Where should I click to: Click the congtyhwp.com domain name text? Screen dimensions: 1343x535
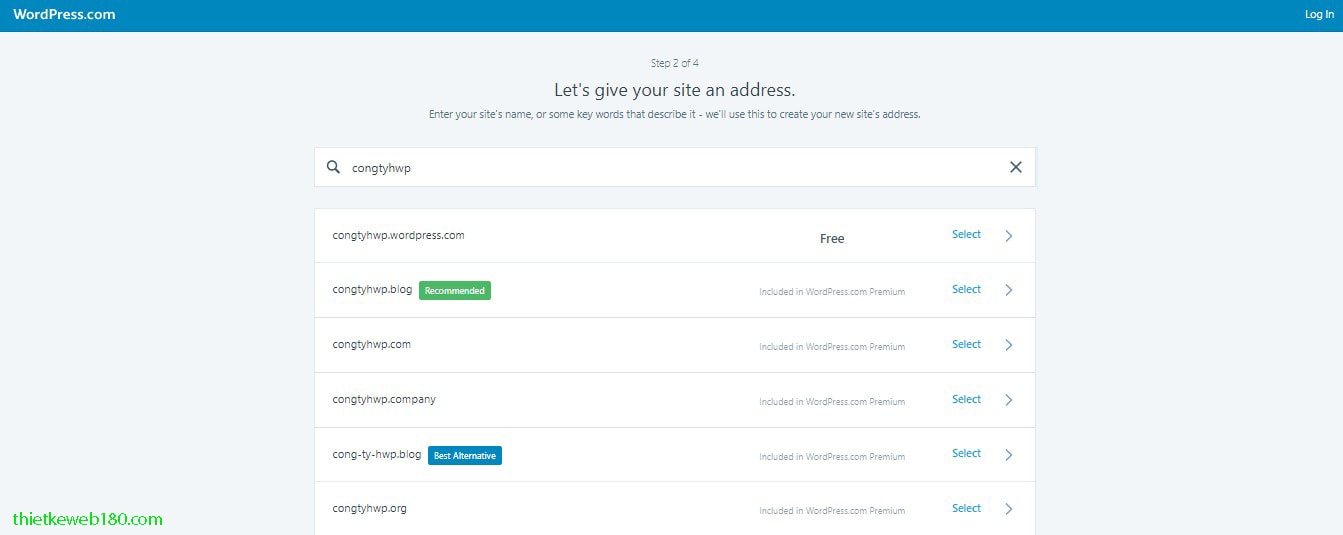[371, 344]
